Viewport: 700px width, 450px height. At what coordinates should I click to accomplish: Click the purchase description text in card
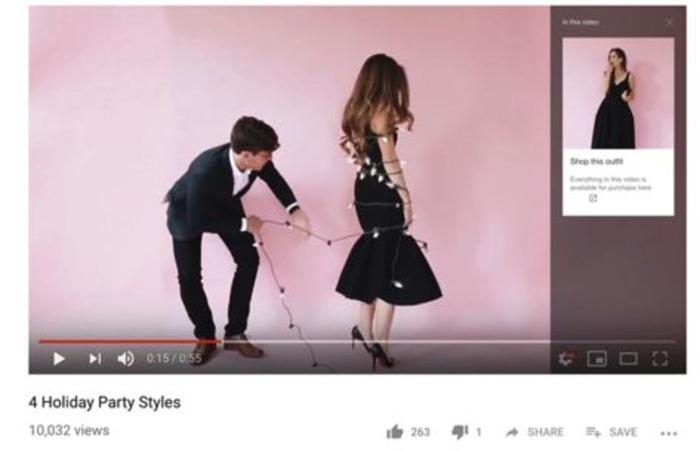[x=610, y=183]
